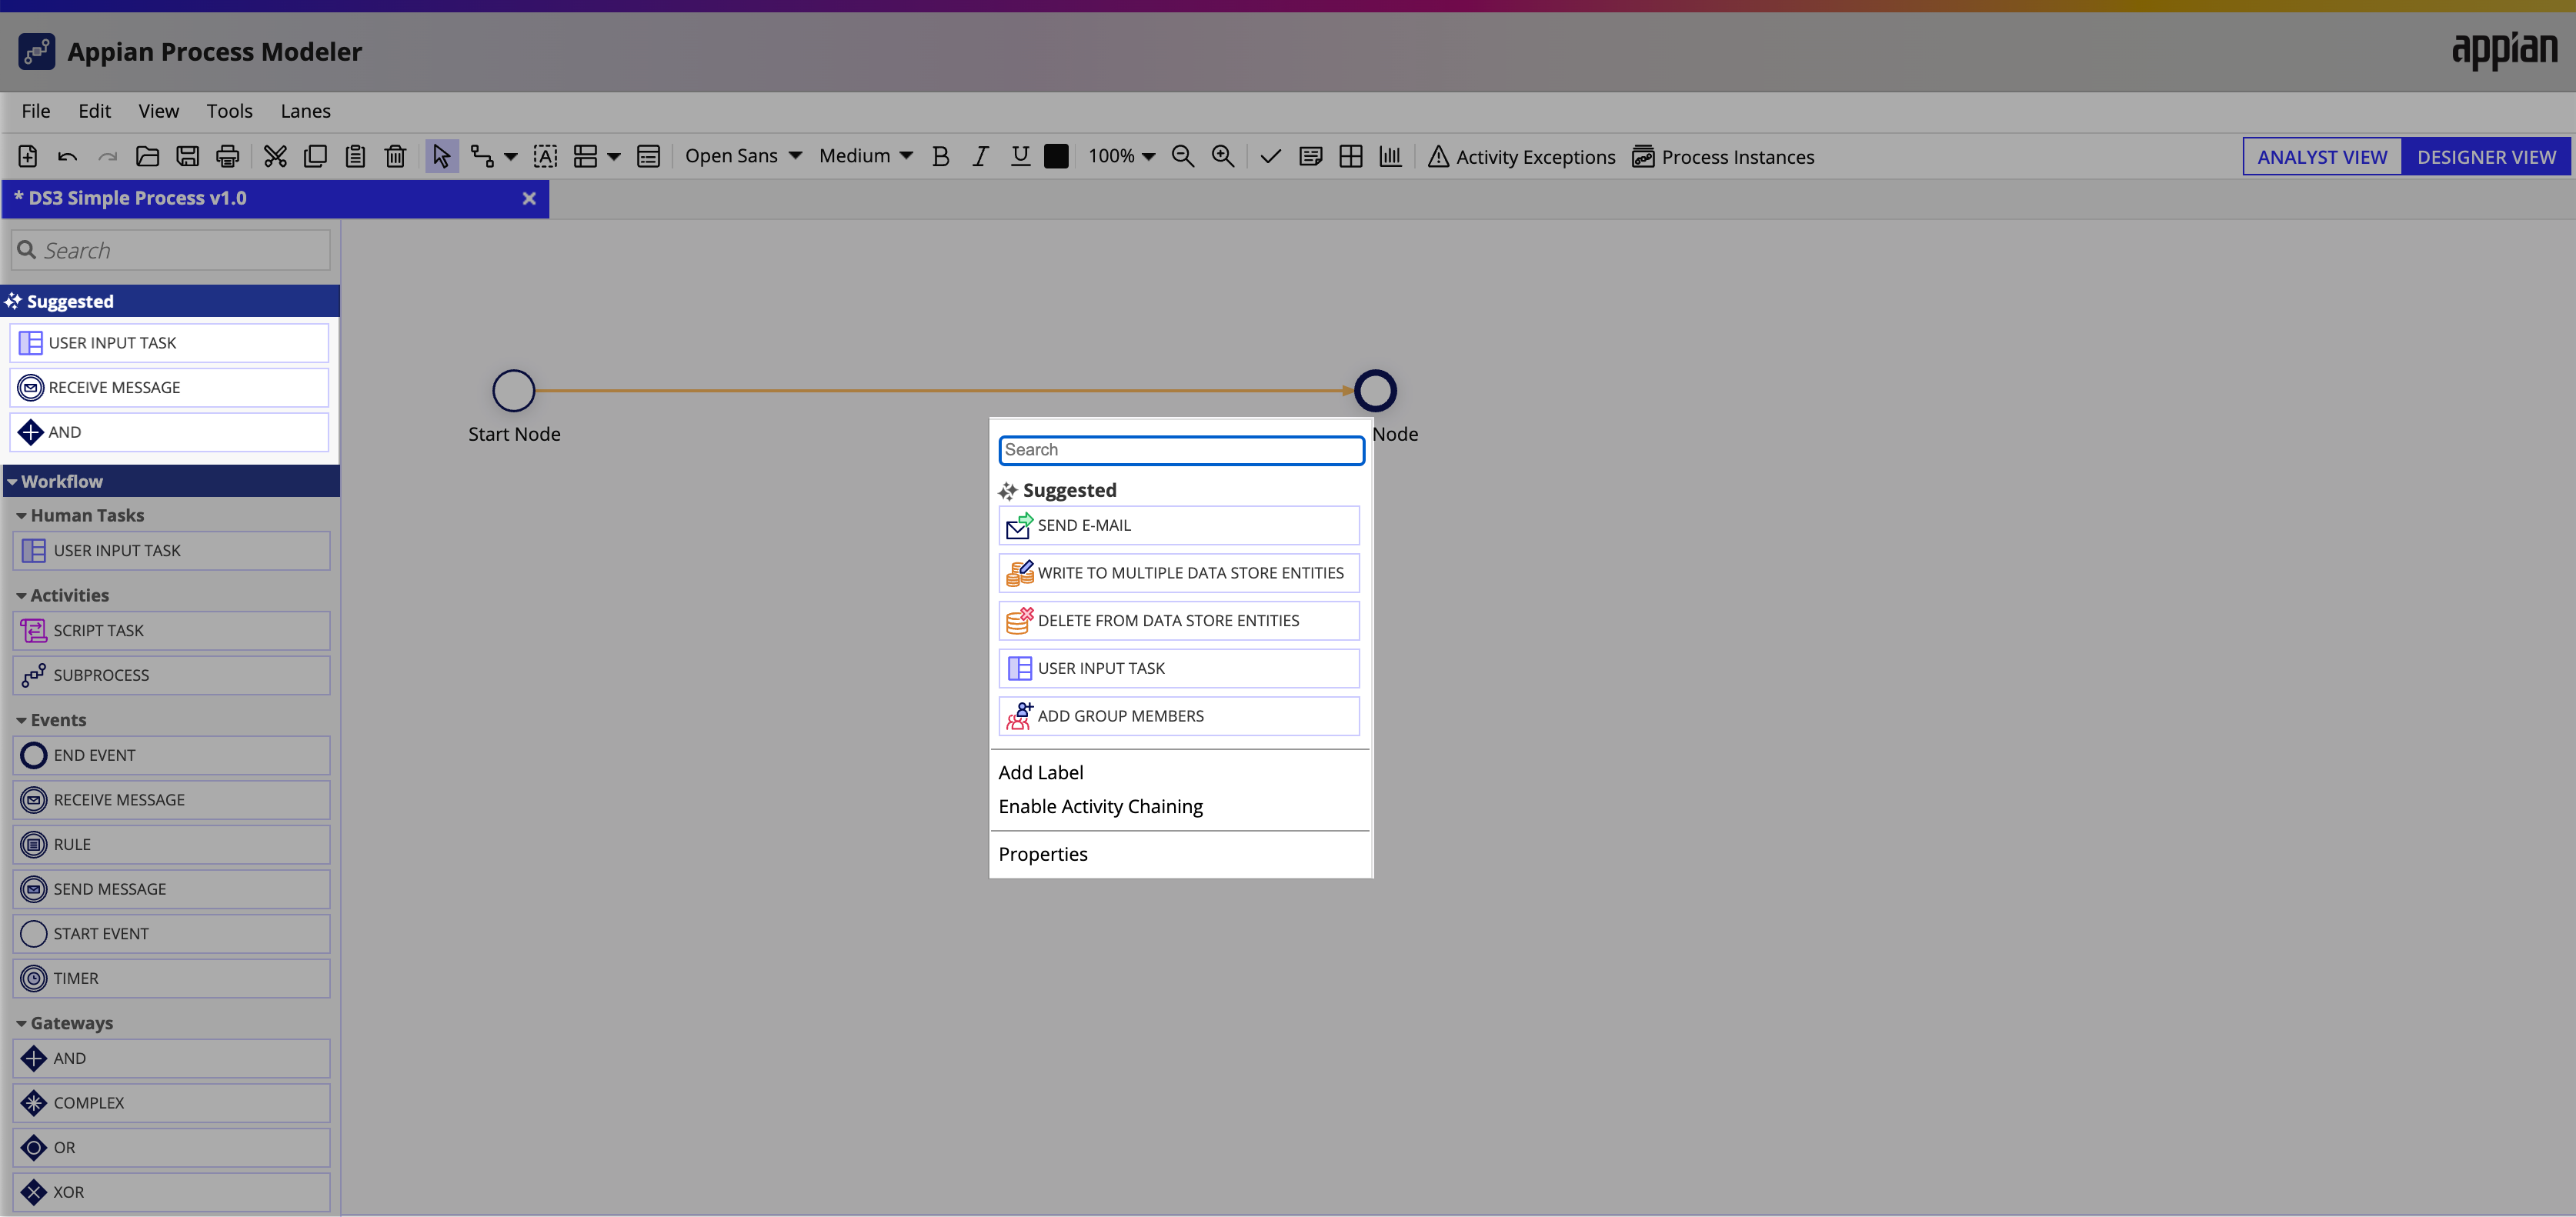2576x1217 pixels.
Task: Choose Enable Activity Chaining in context menu
Action: point(1100,806)
